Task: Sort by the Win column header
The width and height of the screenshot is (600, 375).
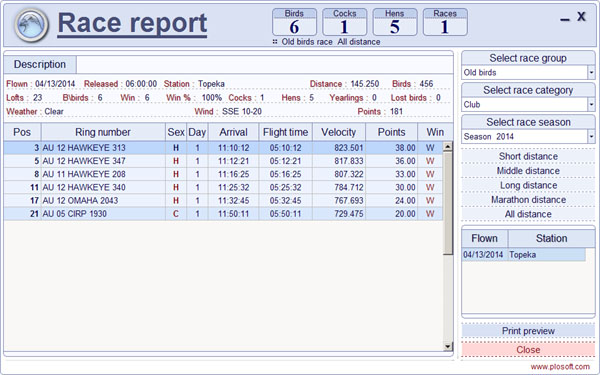Action: pos(435,132)
